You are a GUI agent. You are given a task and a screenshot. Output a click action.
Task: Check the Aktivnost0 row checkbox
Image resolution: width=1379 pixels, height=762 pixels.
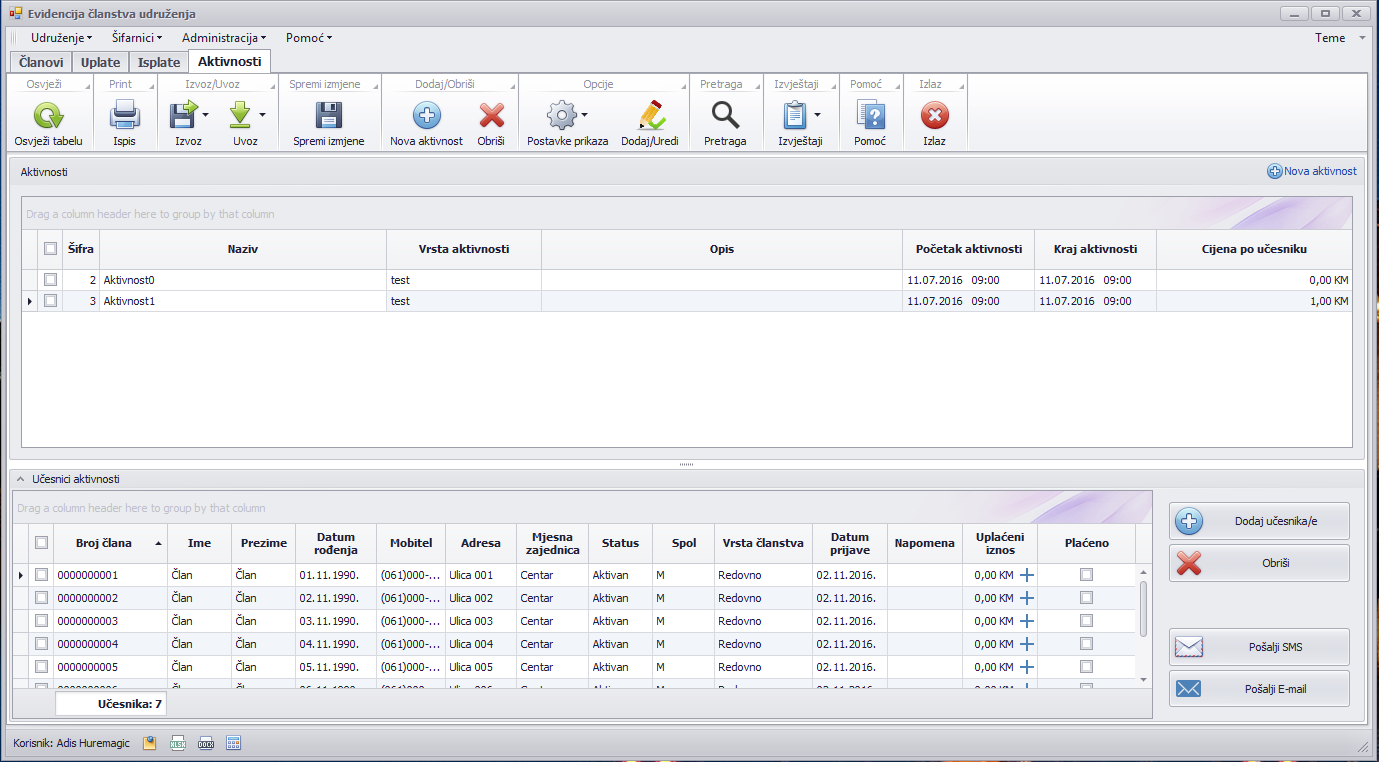(50, 280)
